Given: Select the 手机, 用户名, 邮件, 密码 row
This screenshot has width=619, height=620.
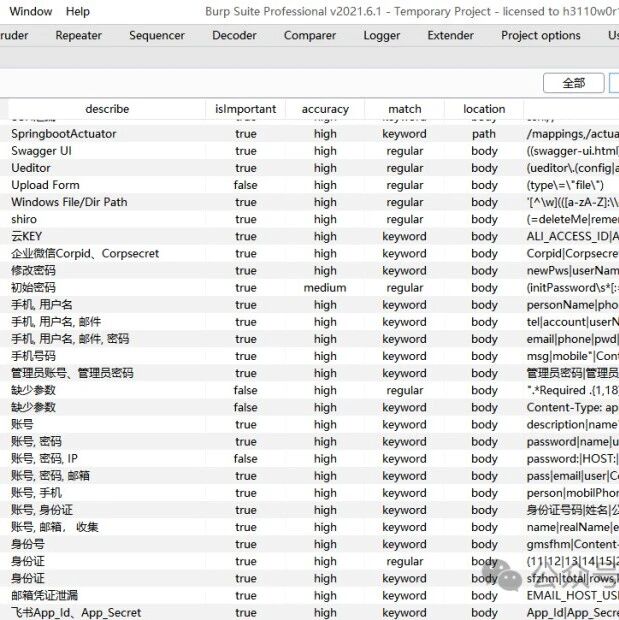Looking at the screenshot, I should point(309,339).
